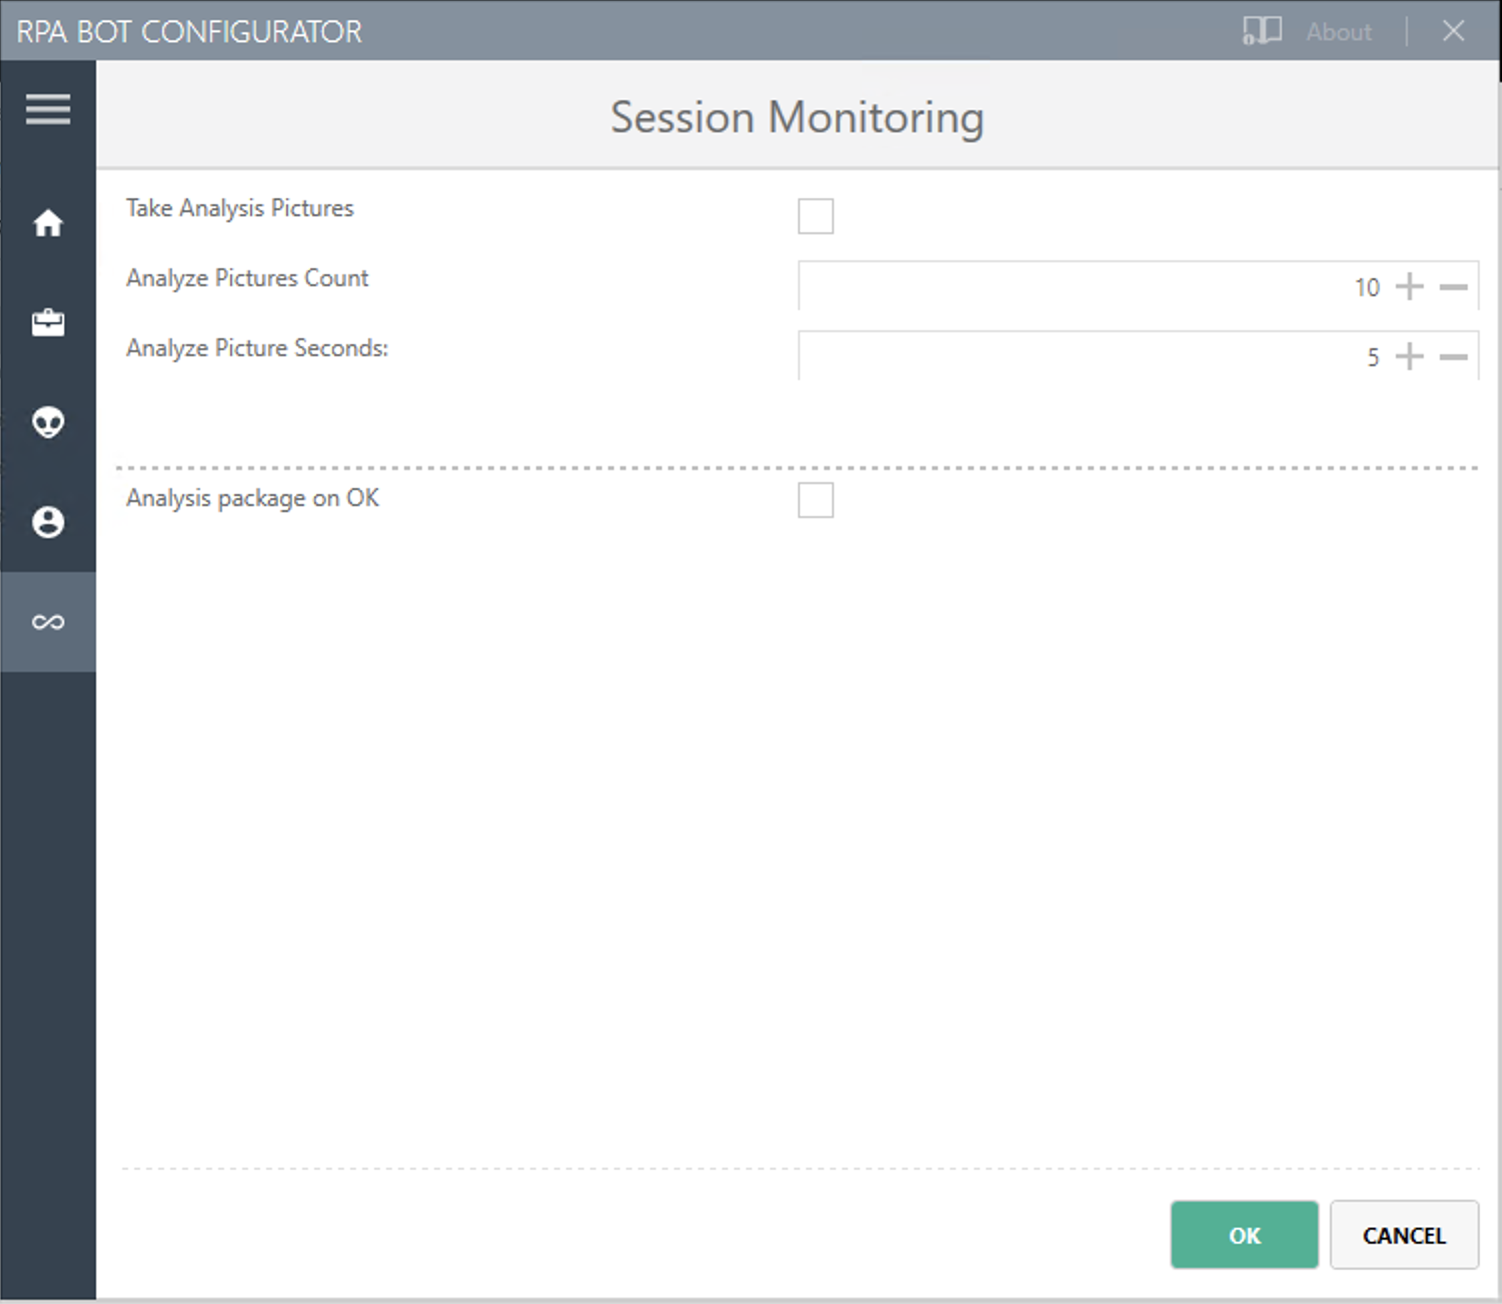Confirm settings with the OK button
The height and width of the screenshot is (1304, 1502).
click(x=1244, y=1235)
